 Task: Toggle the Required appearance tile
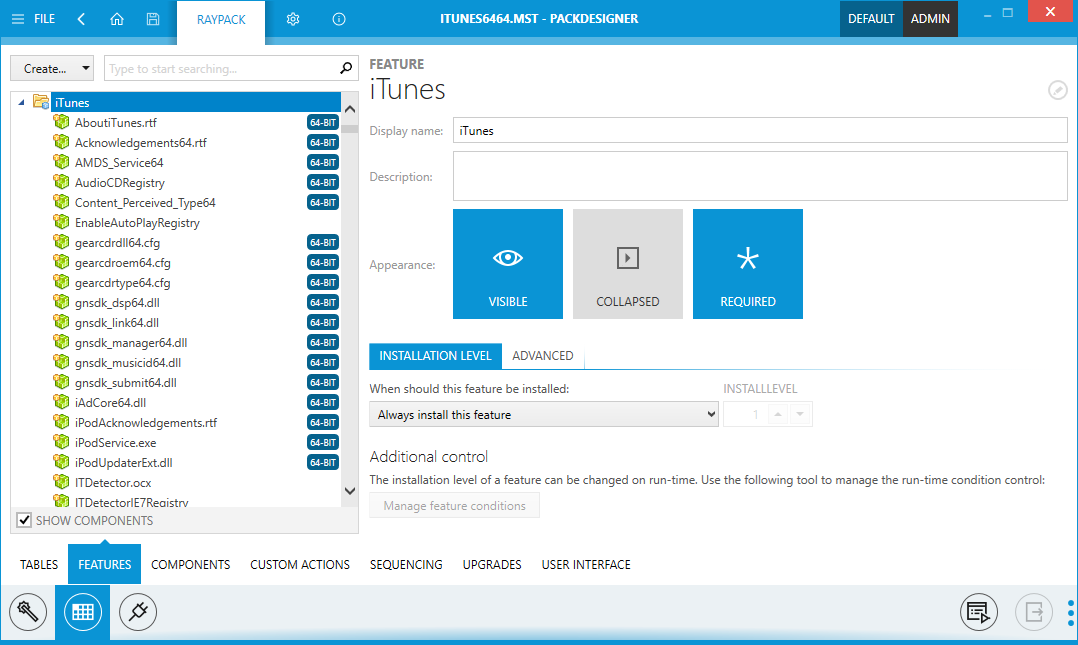pyautogui.click(x=748, y=264)
